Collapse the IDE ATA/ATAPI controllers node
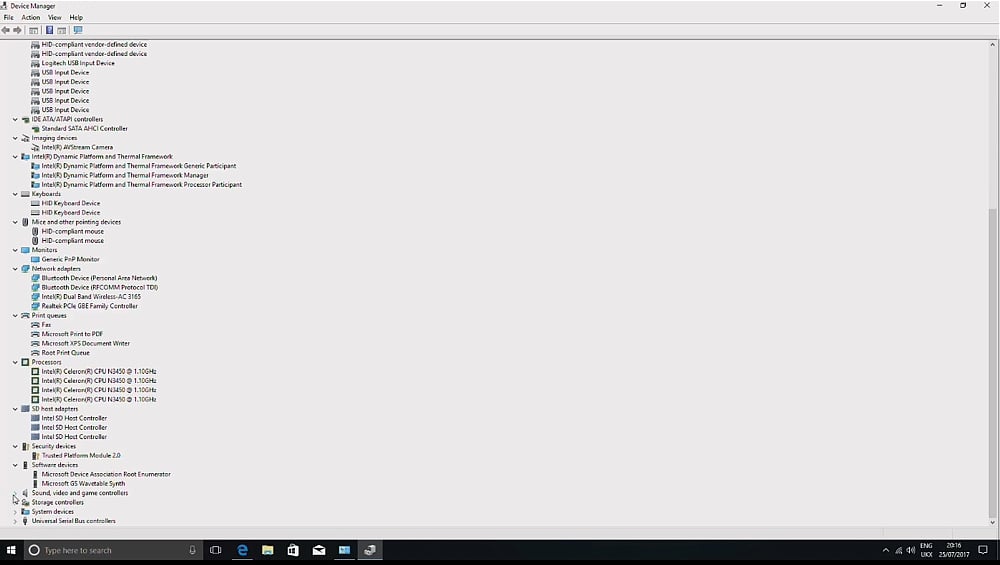This screenshot has width=1000, height=565. (15, 119)
